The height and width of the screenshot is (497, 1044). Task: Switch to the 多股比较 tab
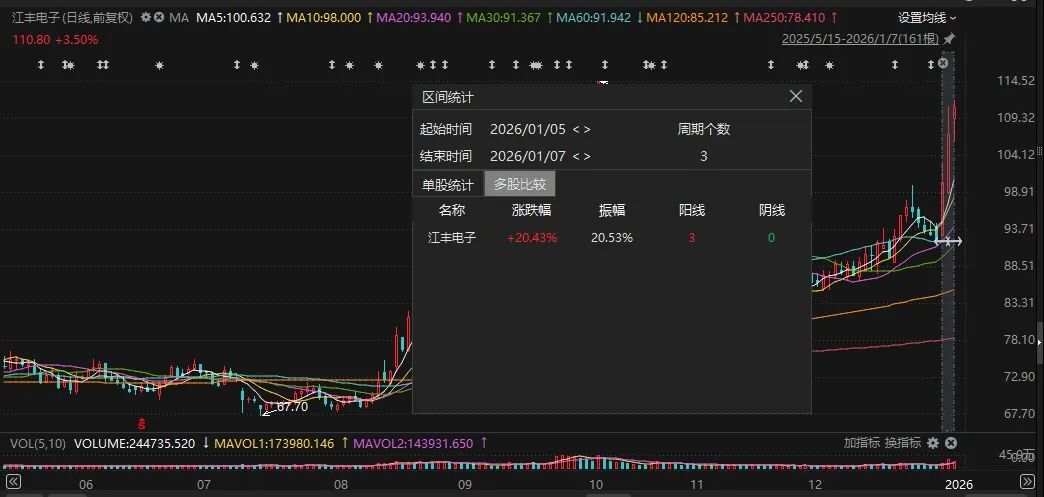click(519, 185)
